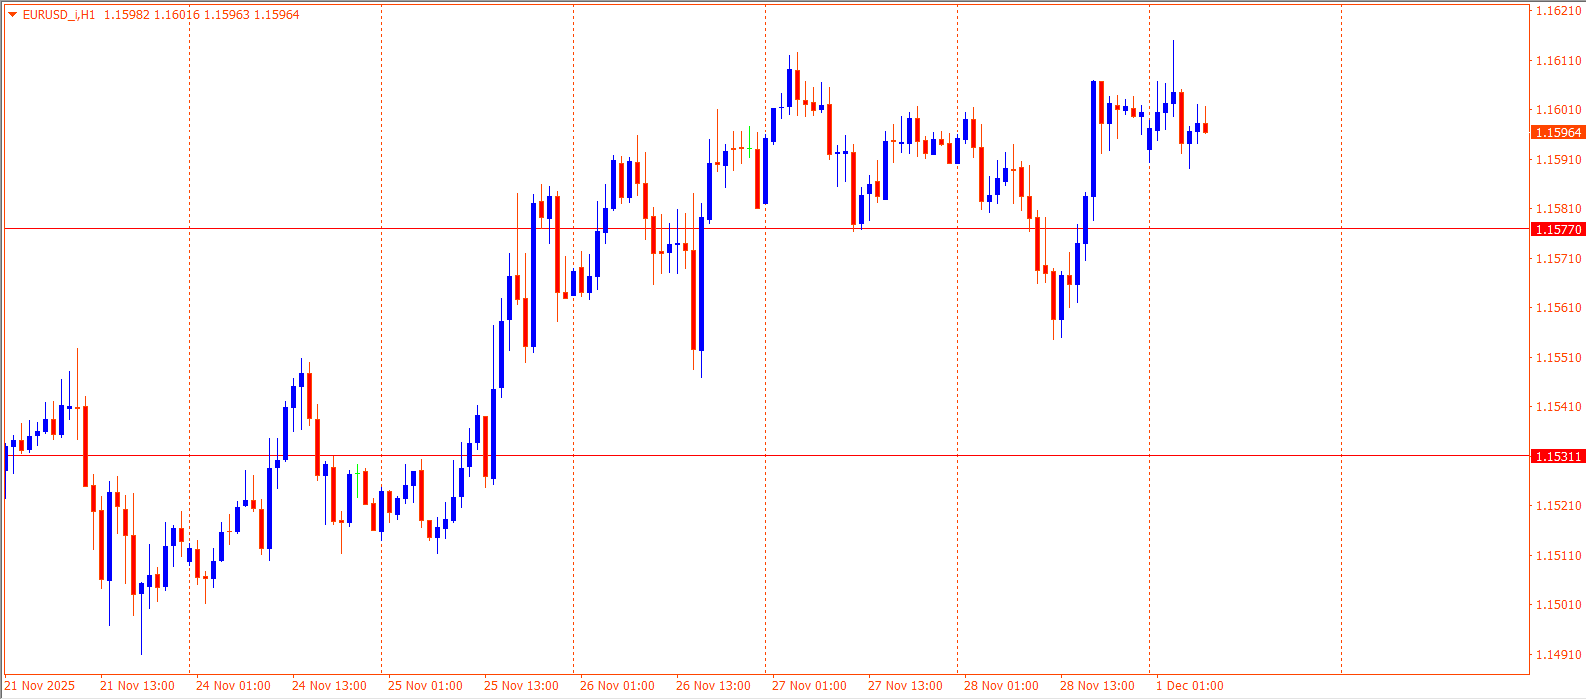
Task: Click the 28 Nov 01:00 time label
Action: click(x=1001, y=686)
